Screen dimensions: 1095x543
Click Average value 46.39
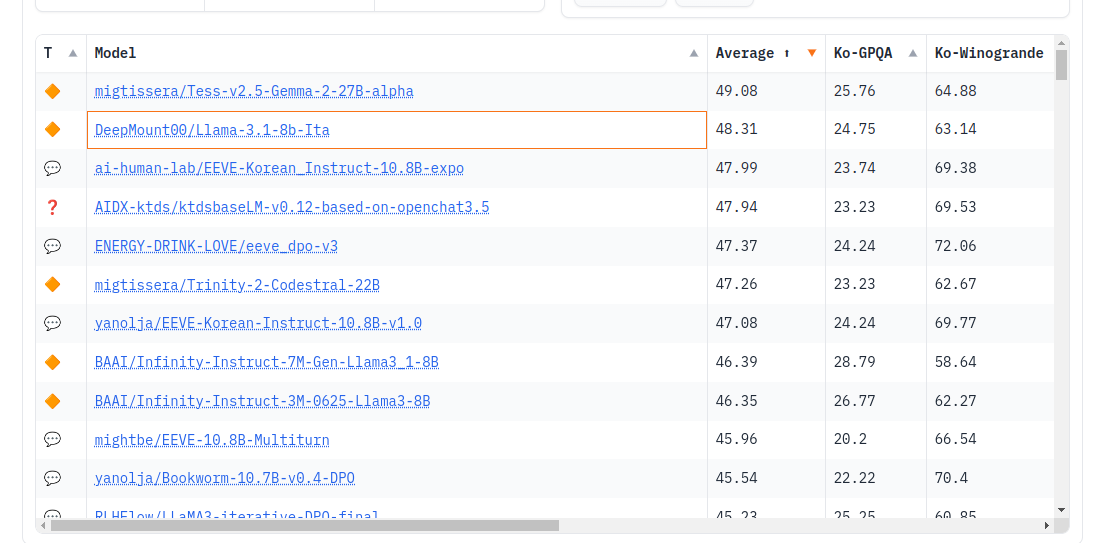coord(736,362)
